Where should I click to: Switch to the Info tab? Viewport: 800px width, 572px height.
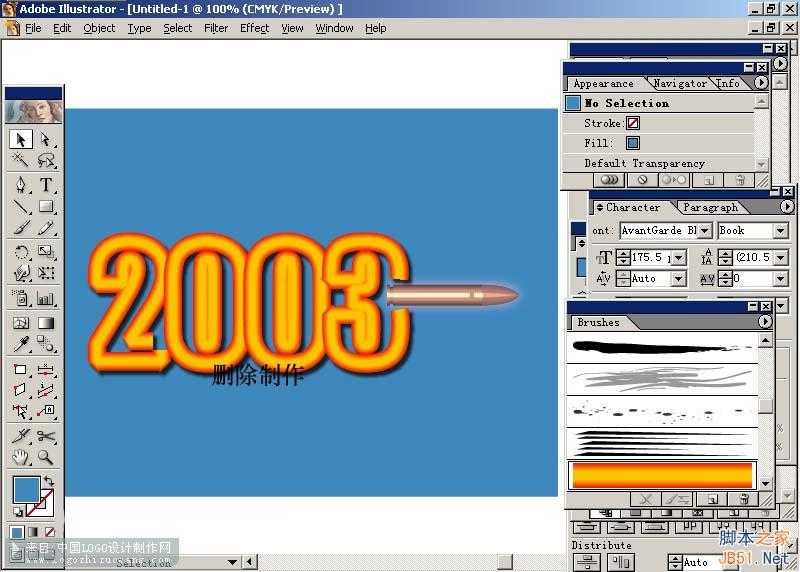click(728, 83)
